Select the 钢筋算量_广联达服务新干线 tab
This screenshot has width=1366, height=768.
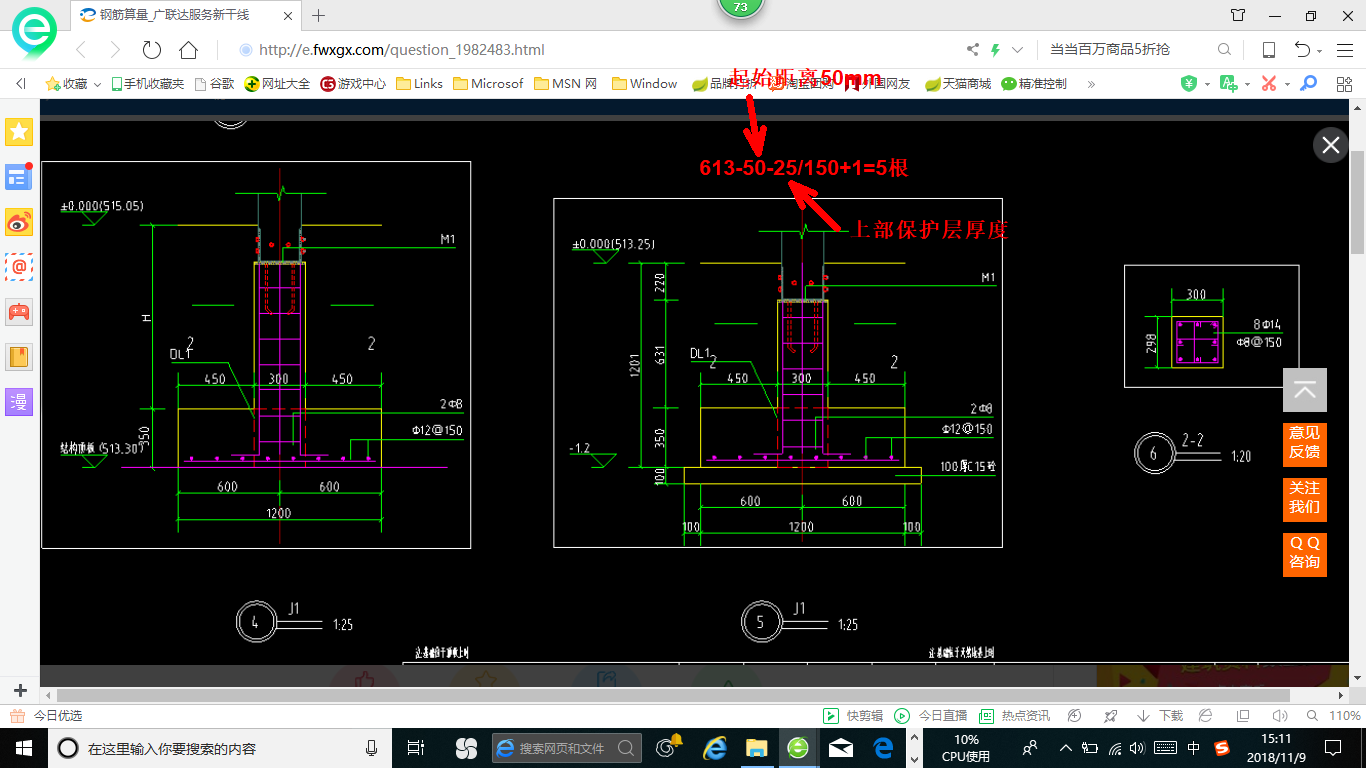tap(185, 15)
